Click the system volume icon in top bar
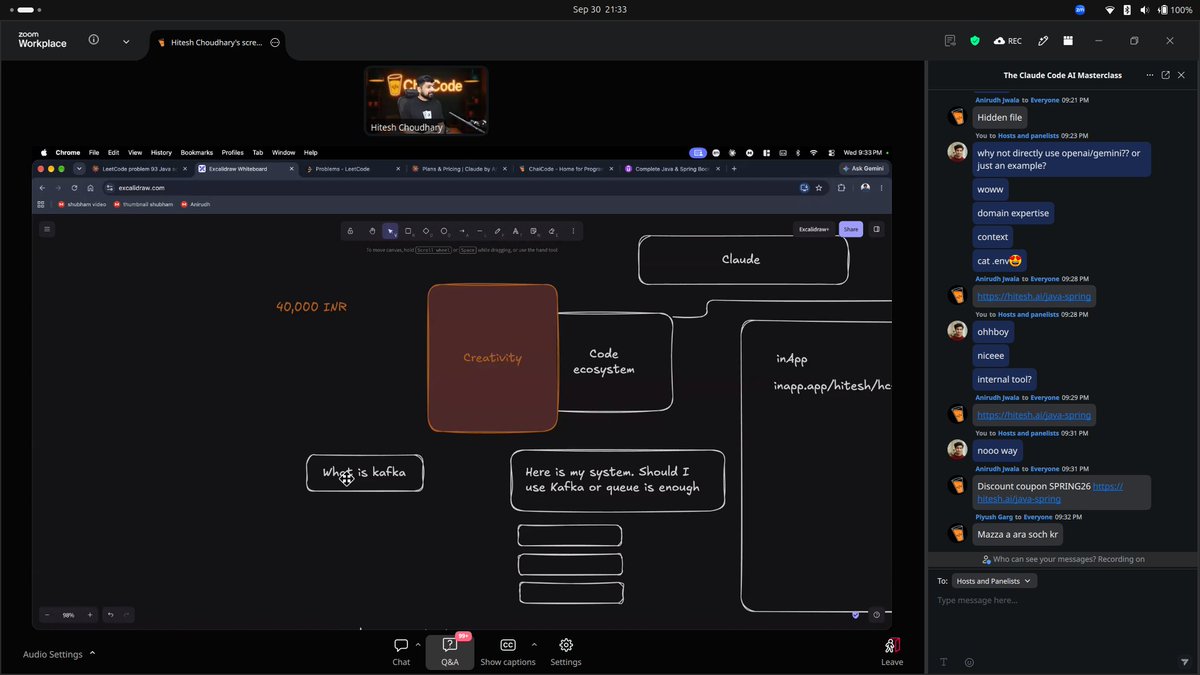The width and height of the screenshot is (1200, 675). pyautogui.click(x=1143, y=9)
